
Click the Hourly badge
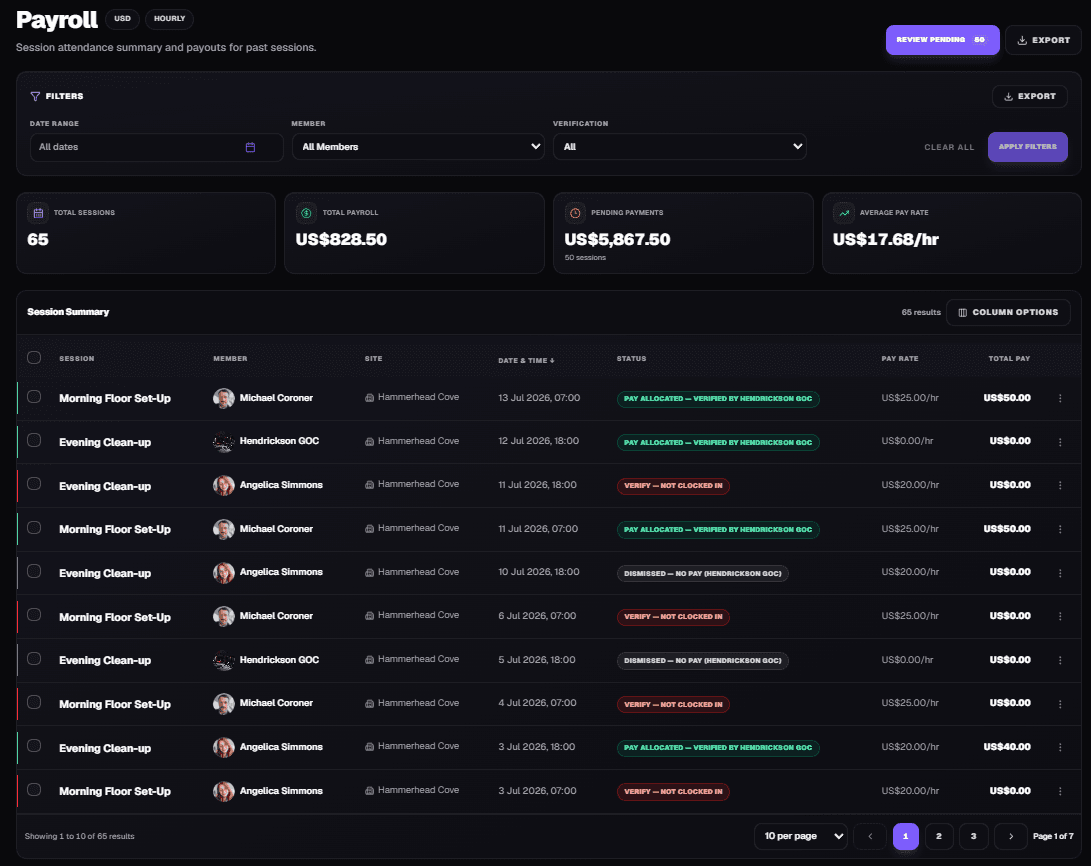click(169, 19)
